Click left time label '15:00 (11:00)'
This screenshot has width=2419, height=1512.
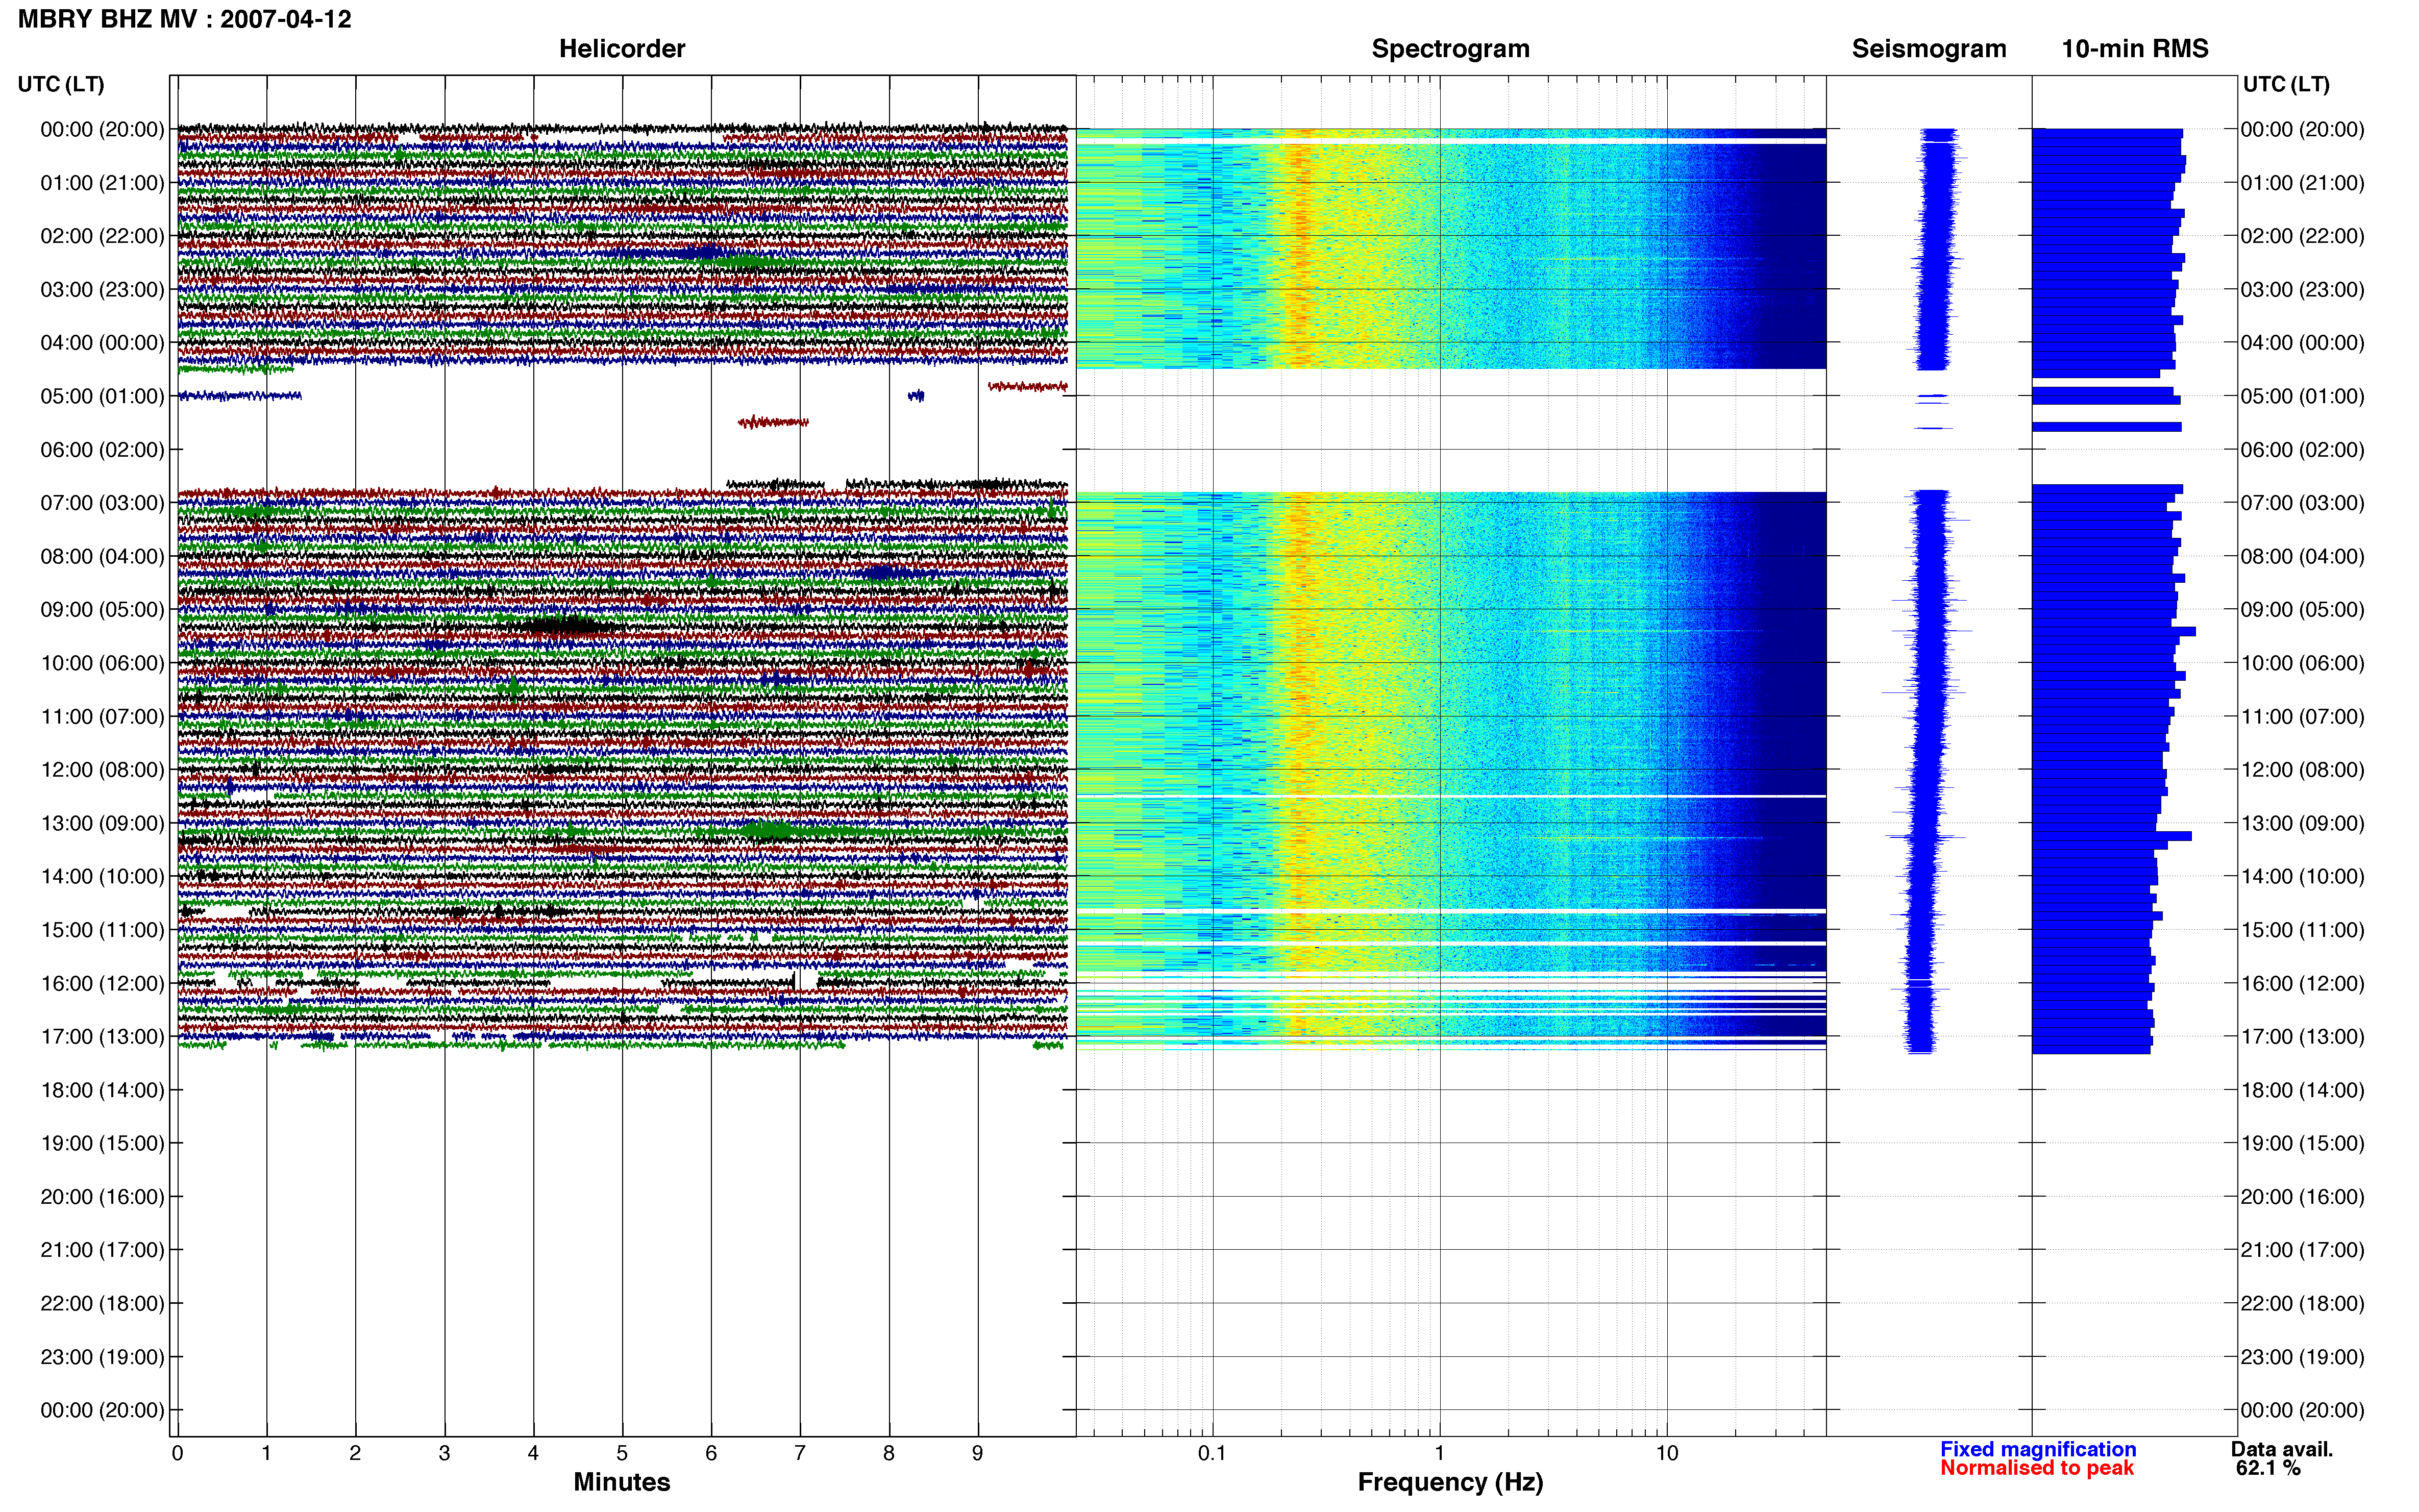102,930
